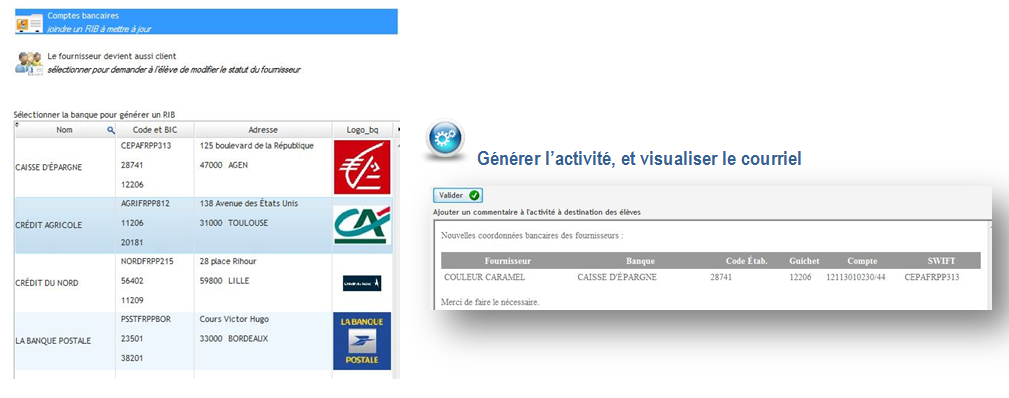This screenshot has width=1009, height=398.
Task: Click the search magnifier in Nom column
Action: click(111, 130)
